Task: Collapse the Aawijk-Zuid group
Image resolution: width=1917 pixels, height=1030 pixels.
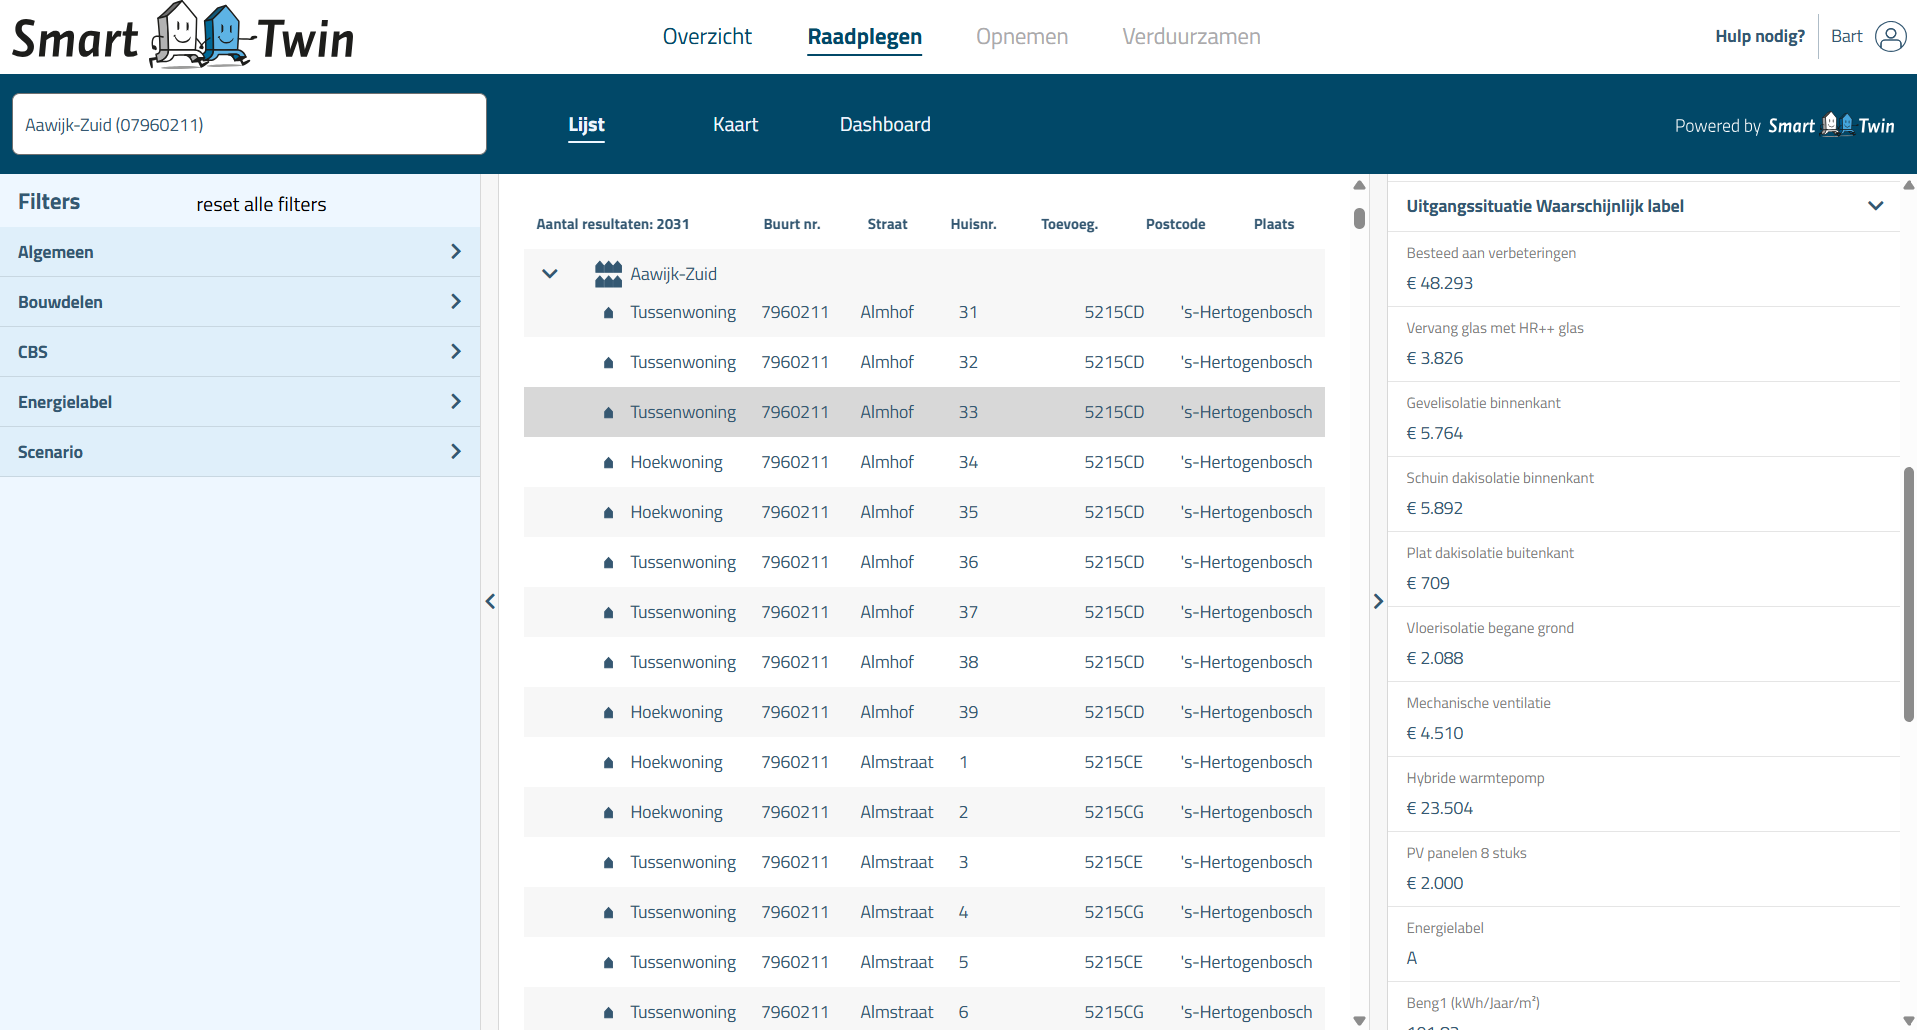Action: coord(549,274)
